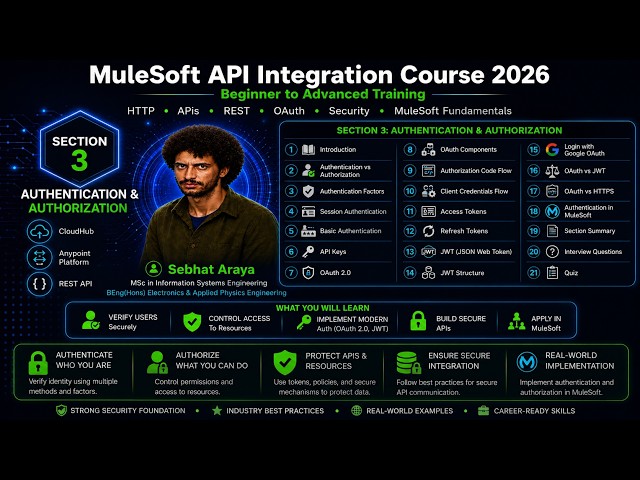Click the Section Summary document icon
The image size is (640, 480).
552,231
